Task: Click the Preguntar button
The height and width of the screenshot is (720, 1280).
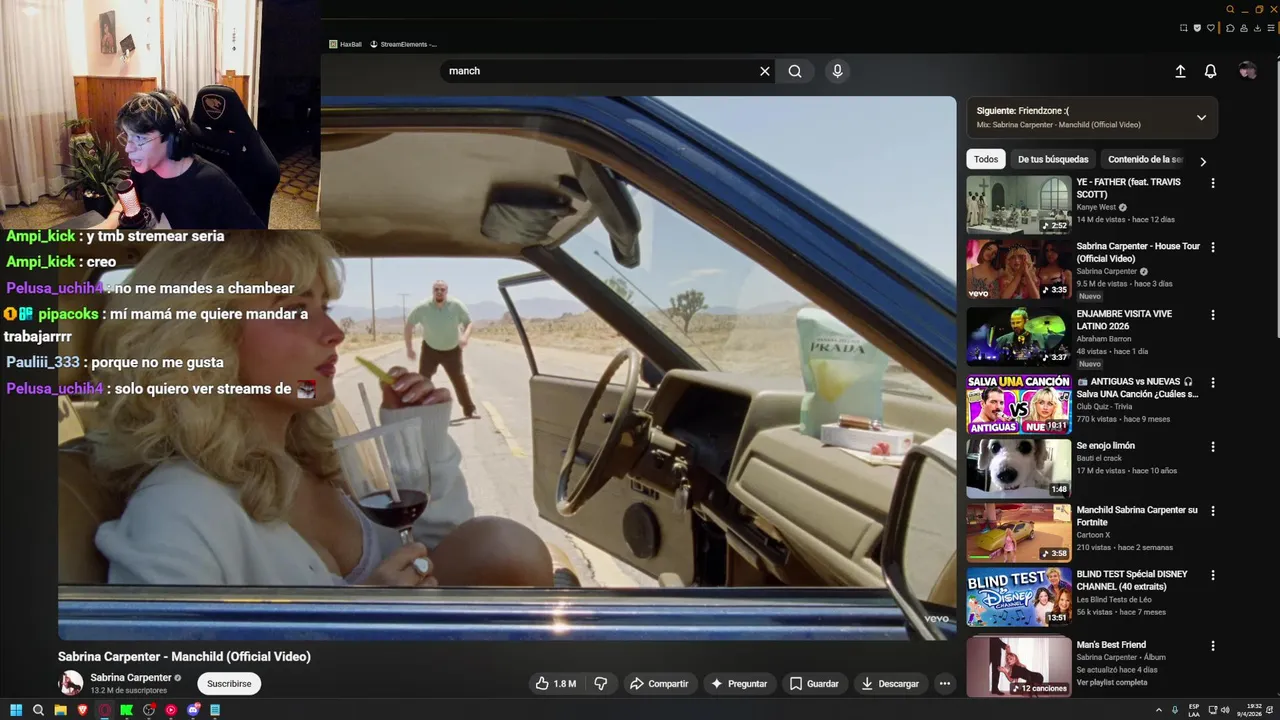Action: [x=738, y=684]
